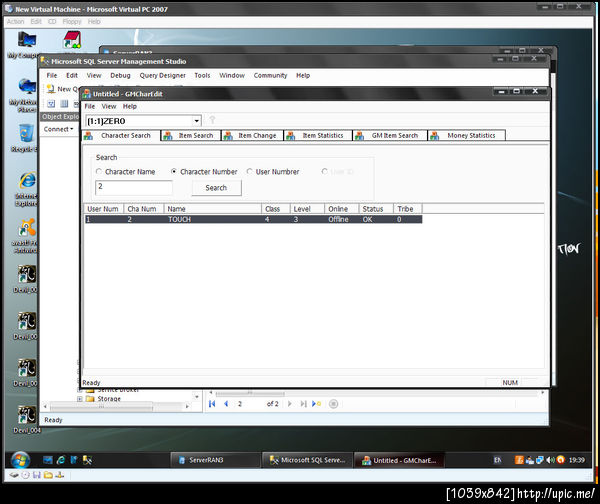Click the stop query round icon
This screenshot has width=600, height=504.
(333, 404)
